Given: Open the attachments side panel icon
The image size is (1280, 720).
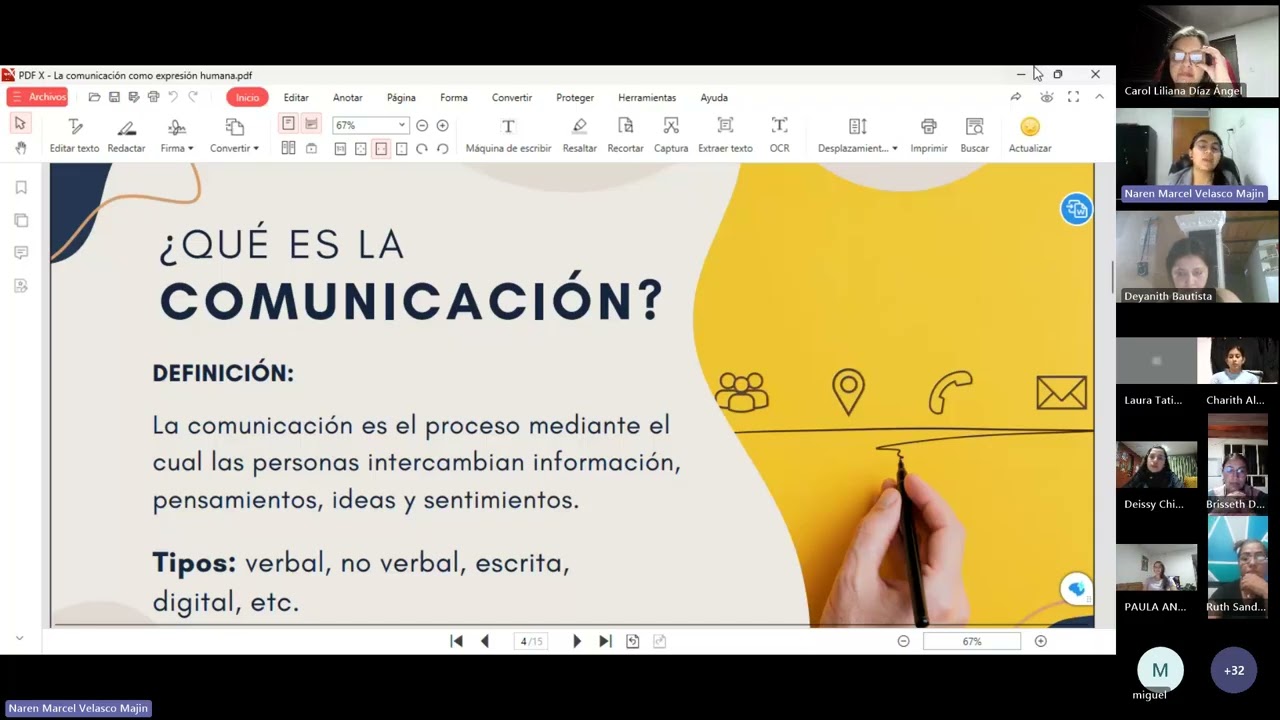Looking at the screenshot, I should point(21,285).
